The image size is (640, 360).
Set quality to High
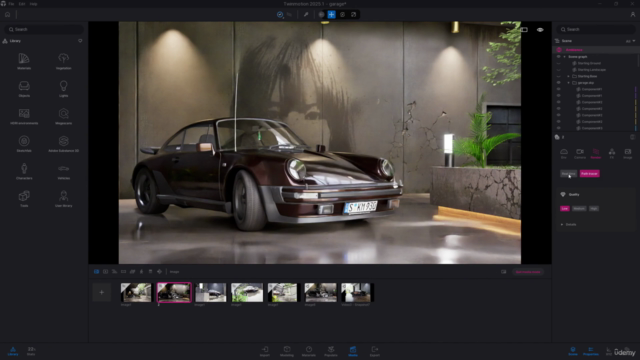coord(594,209)
